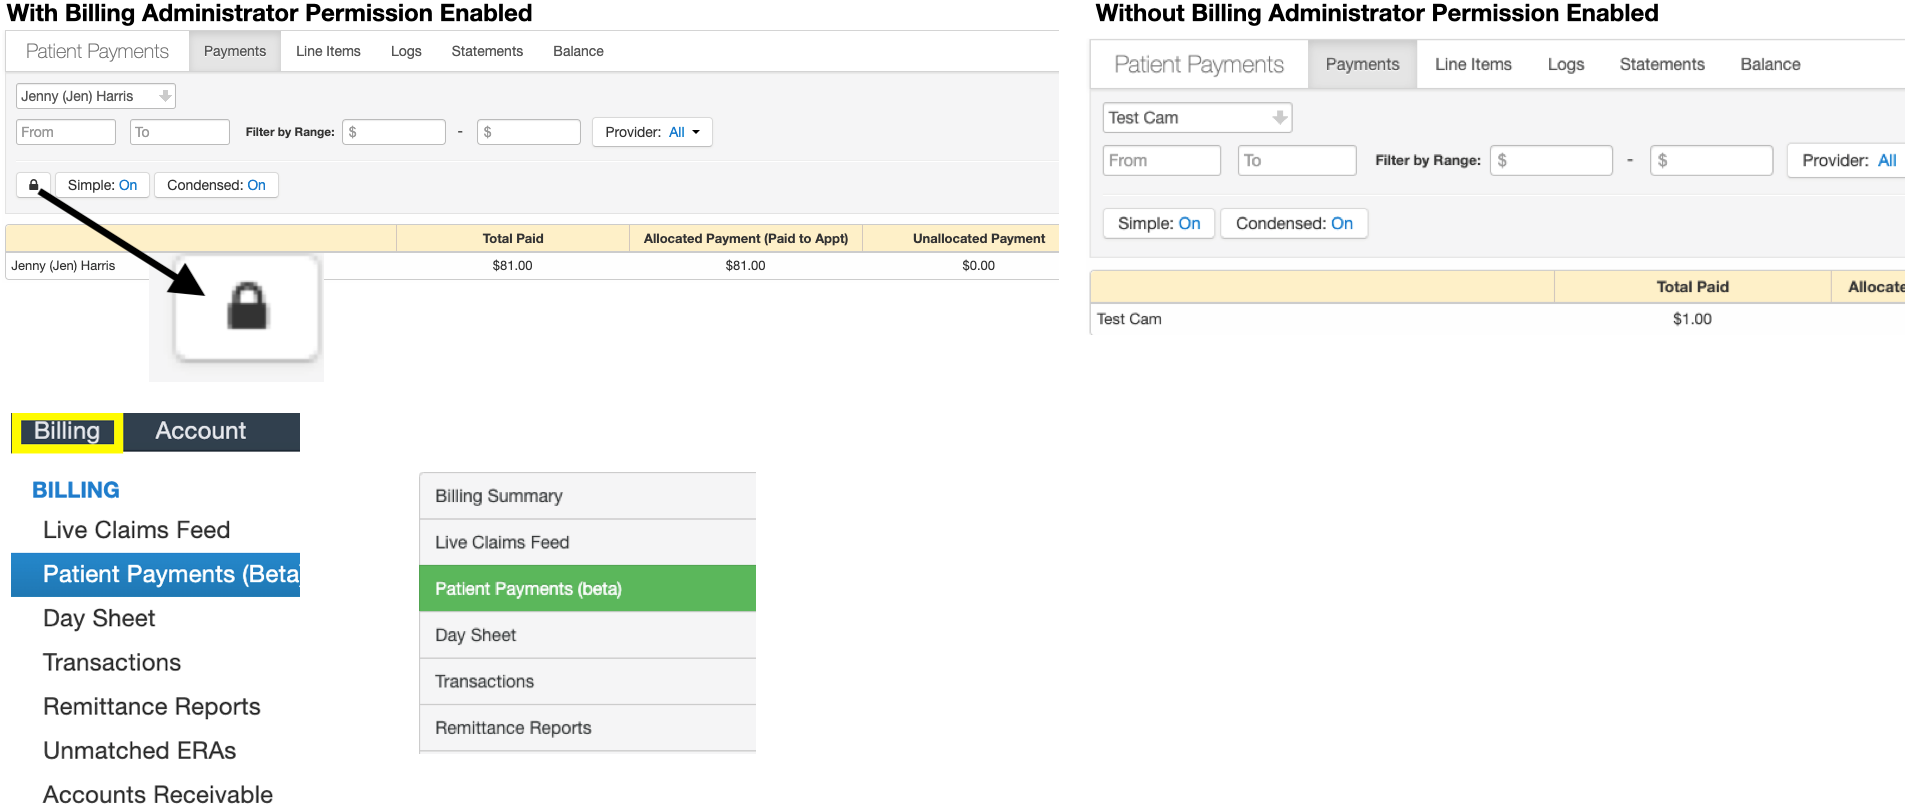The width and height of the screenshot is (1905, 808).
Task: Toggle Condensed: On in right panel
Action: click(1294, 223)
